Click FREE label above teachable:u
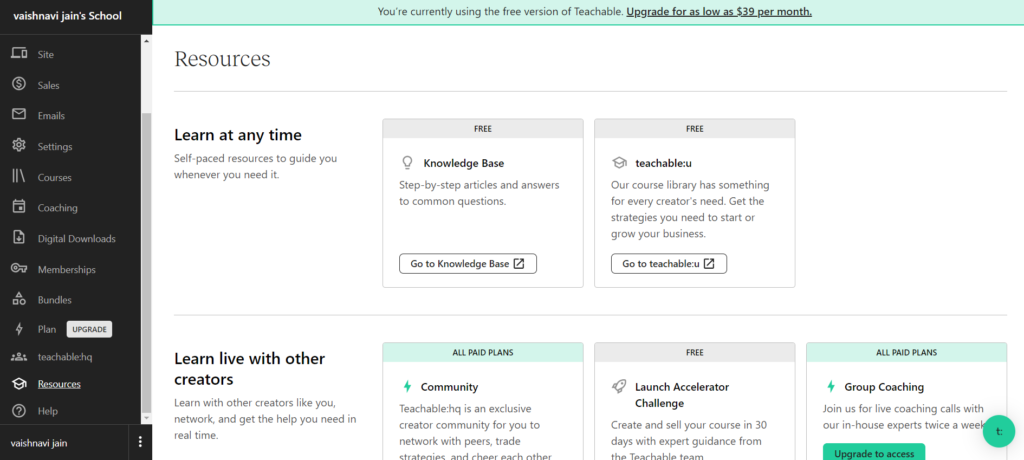1024x460 pixels. point(695,129)
